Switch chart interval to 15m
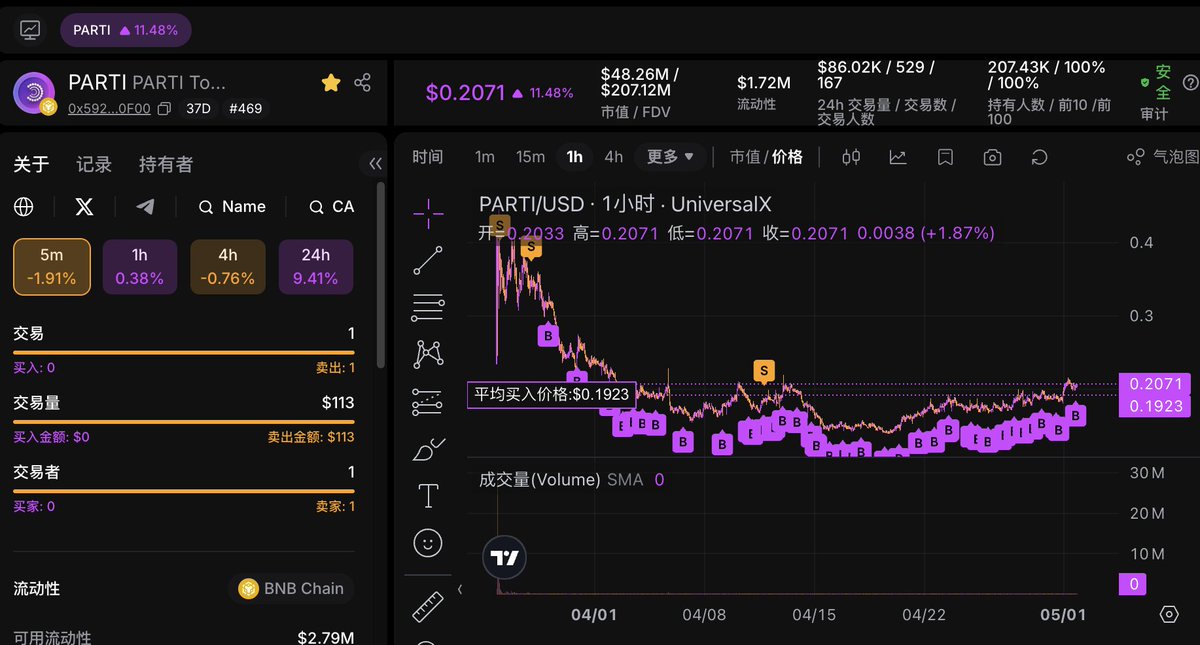The image size is (1200, 645). coord(530,157)
